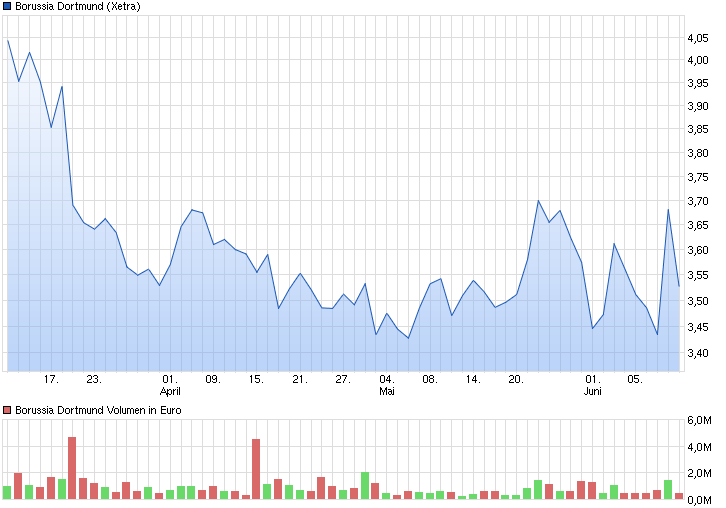This screenshot has width=726, height=508.
Task: Click the 3,75 price axis label
Action: (697, 177)
